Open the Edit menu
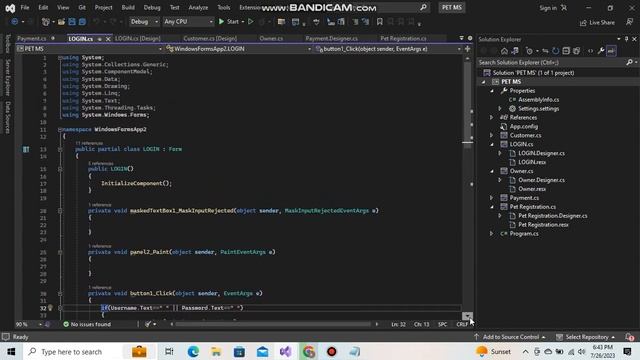Viewport: 640px width, 360px height. coord(43,7)
